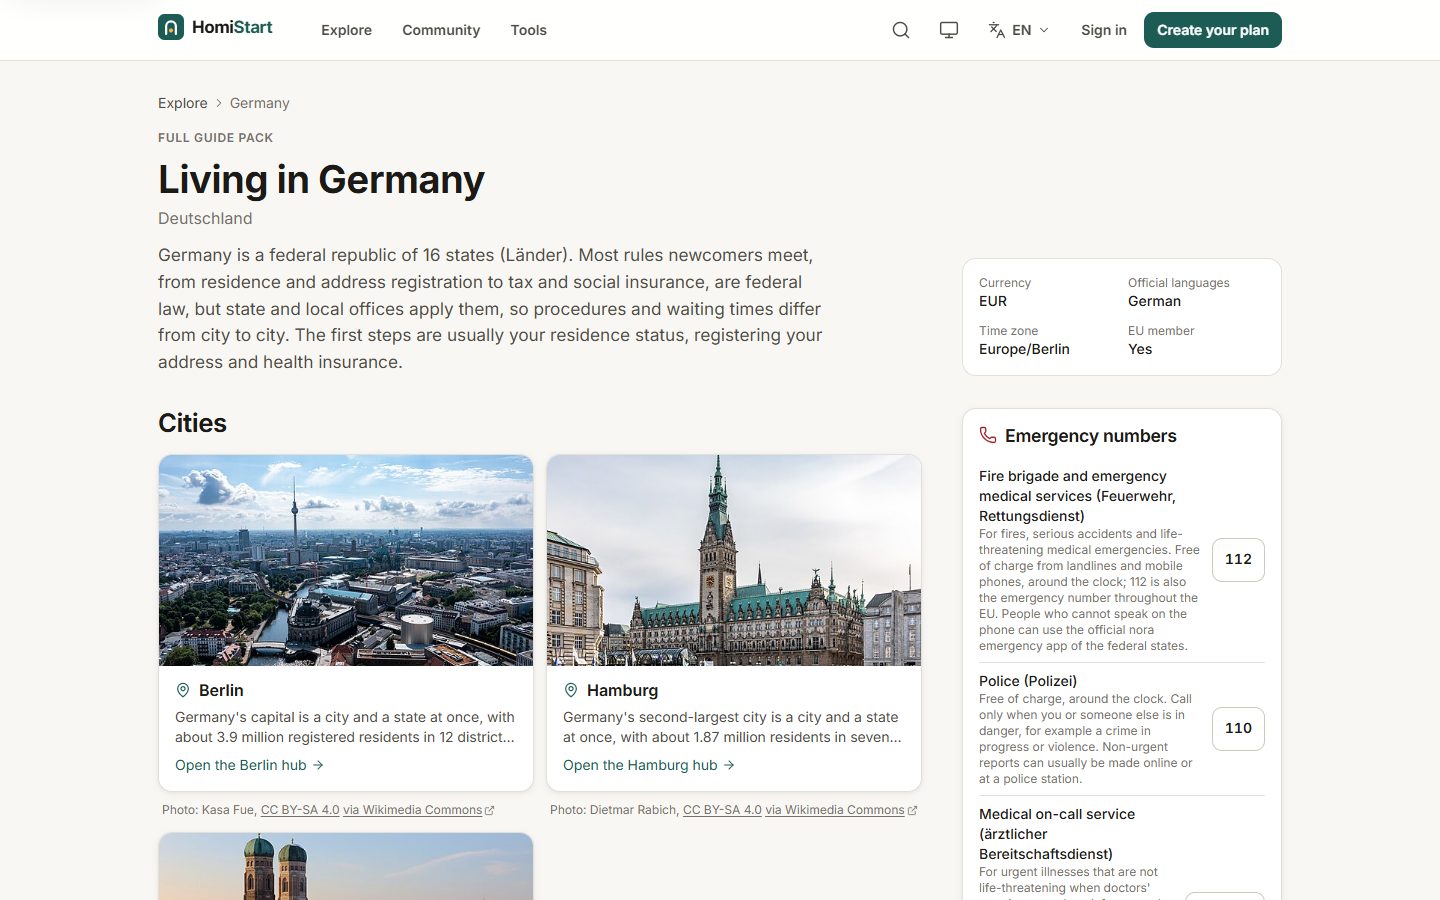Click the Hamburg town hall photo
Image resolution: width=1440 pixels, height=900 pixels.
point(734,561)
